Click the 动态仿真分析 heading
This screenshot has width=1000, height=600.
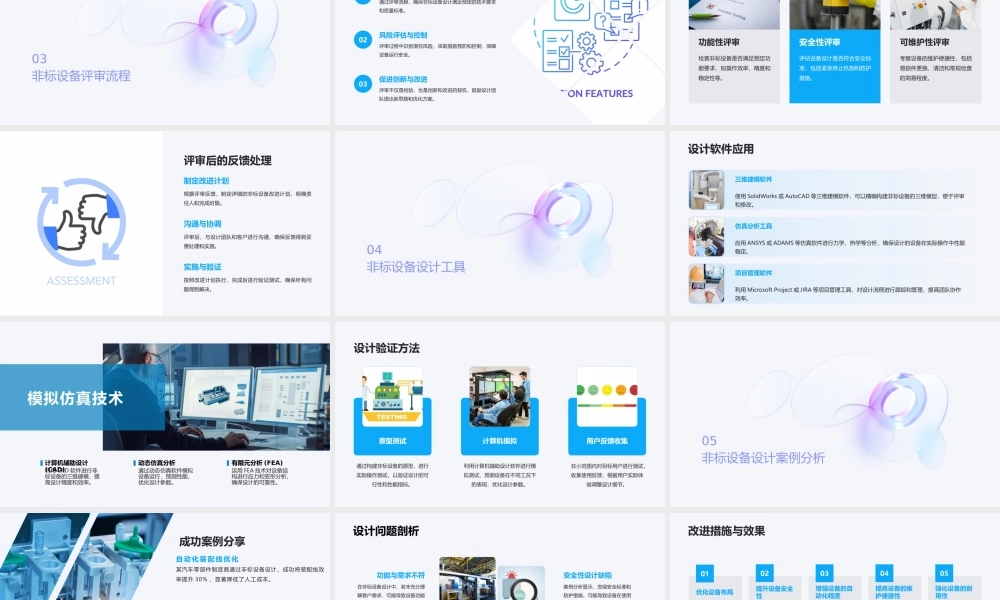tap(156, 463)
